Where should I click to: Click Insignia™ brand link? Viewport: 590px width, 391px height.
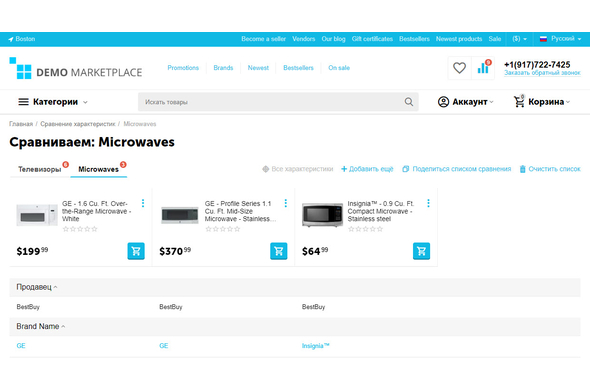click(x=315, y=346)
